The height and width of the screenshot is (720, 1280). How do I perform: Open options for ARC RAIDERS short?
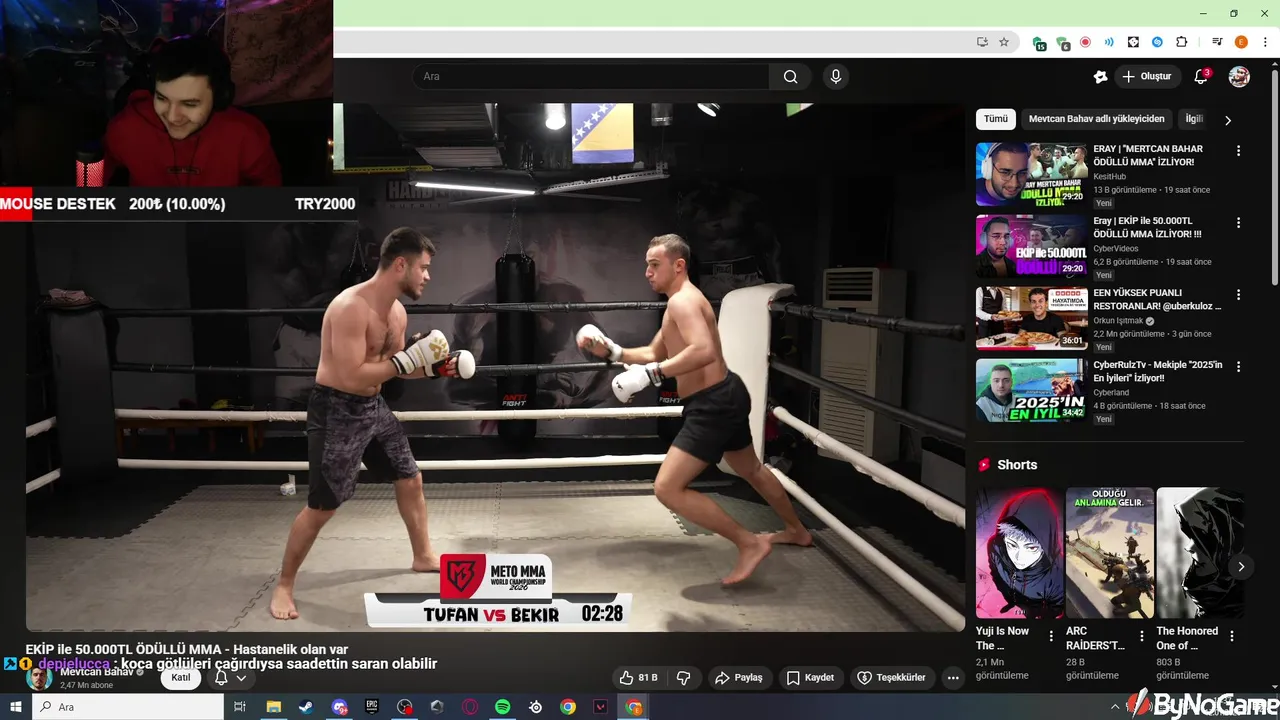coord(1141,636)
